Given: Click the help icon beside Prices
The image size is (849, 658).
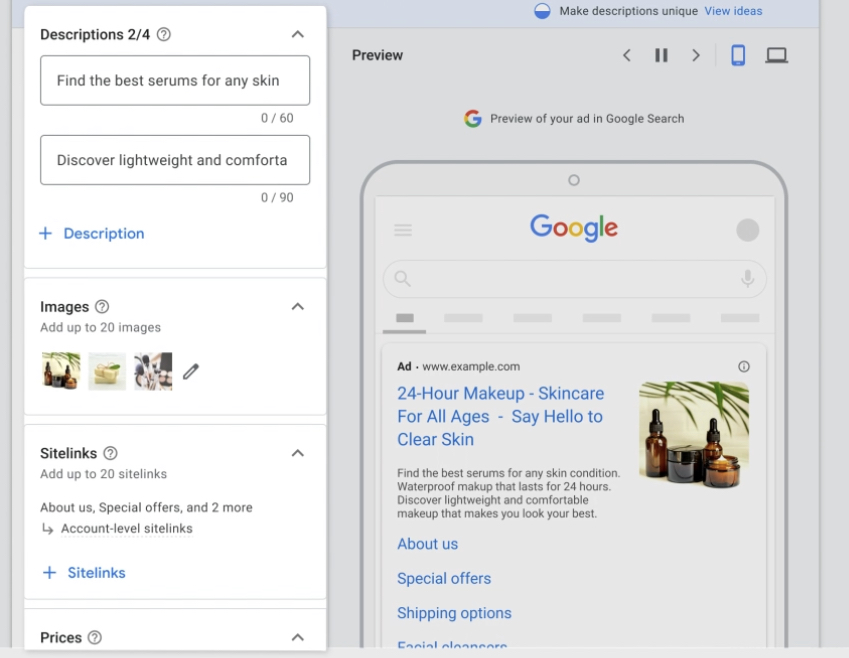Looking at the screenshot, I should [94, 637].
